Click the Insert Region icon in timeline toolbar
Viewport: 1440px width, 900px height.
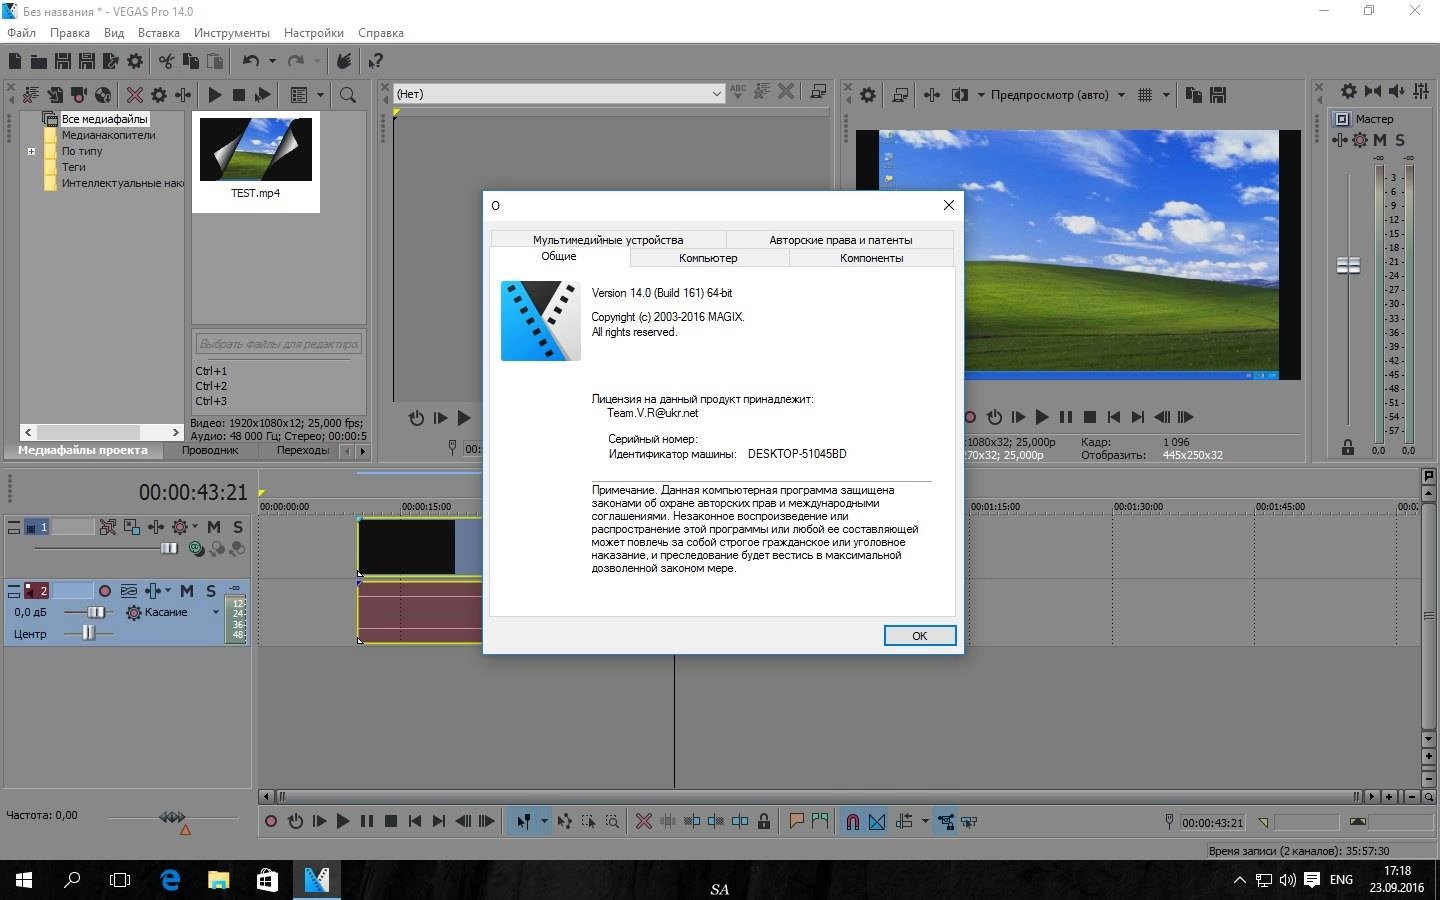coord(820,821)
